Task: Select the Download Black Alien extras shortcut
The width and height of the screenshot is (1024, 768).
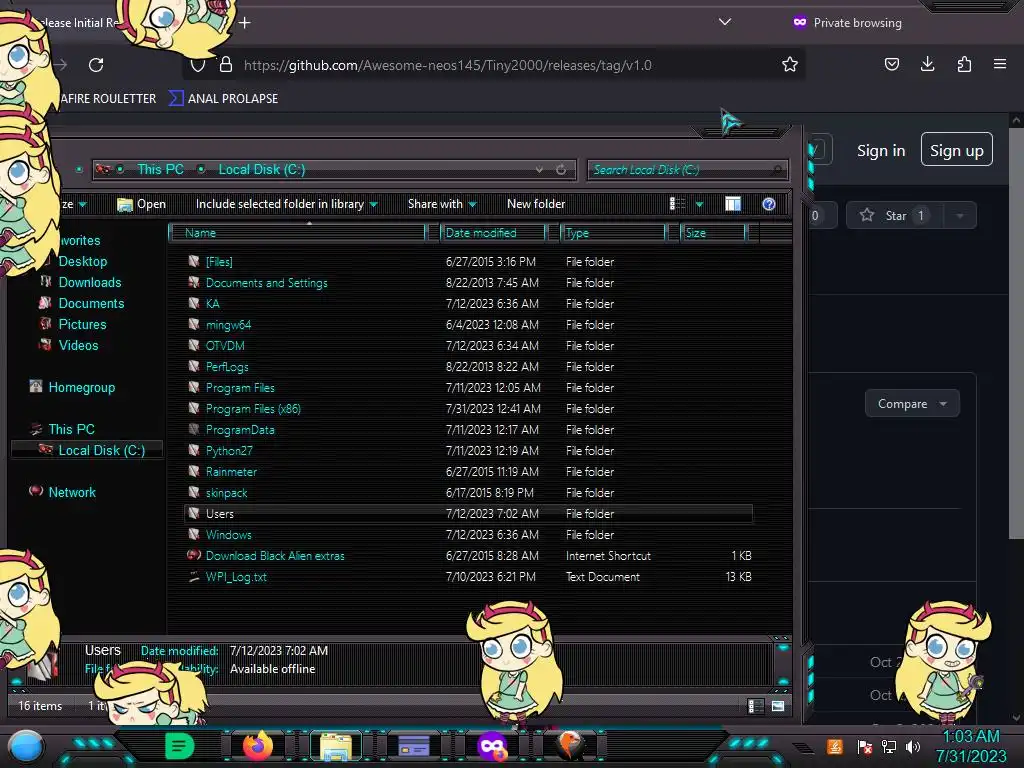Action: click(x=274, y=556)
